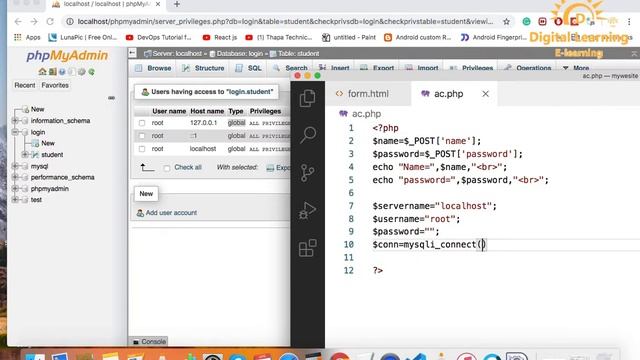Reload navigation panel with green icon
The height and width of the screenshot is (360, 640).
pyautogui.click(x=91, y=71)
